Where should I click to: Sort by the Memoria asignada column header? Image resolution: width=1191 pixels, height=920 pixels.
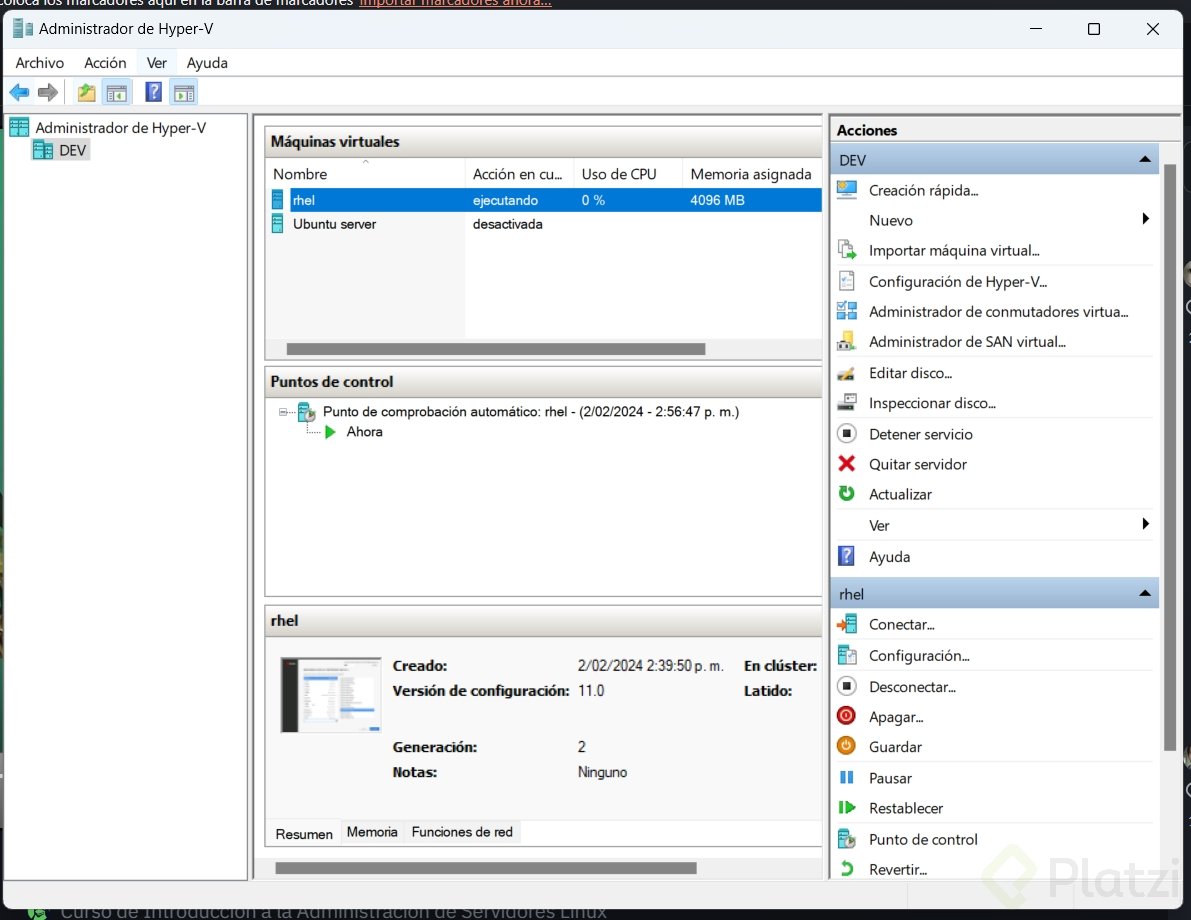pyautogui.click(x=752, y=174)
